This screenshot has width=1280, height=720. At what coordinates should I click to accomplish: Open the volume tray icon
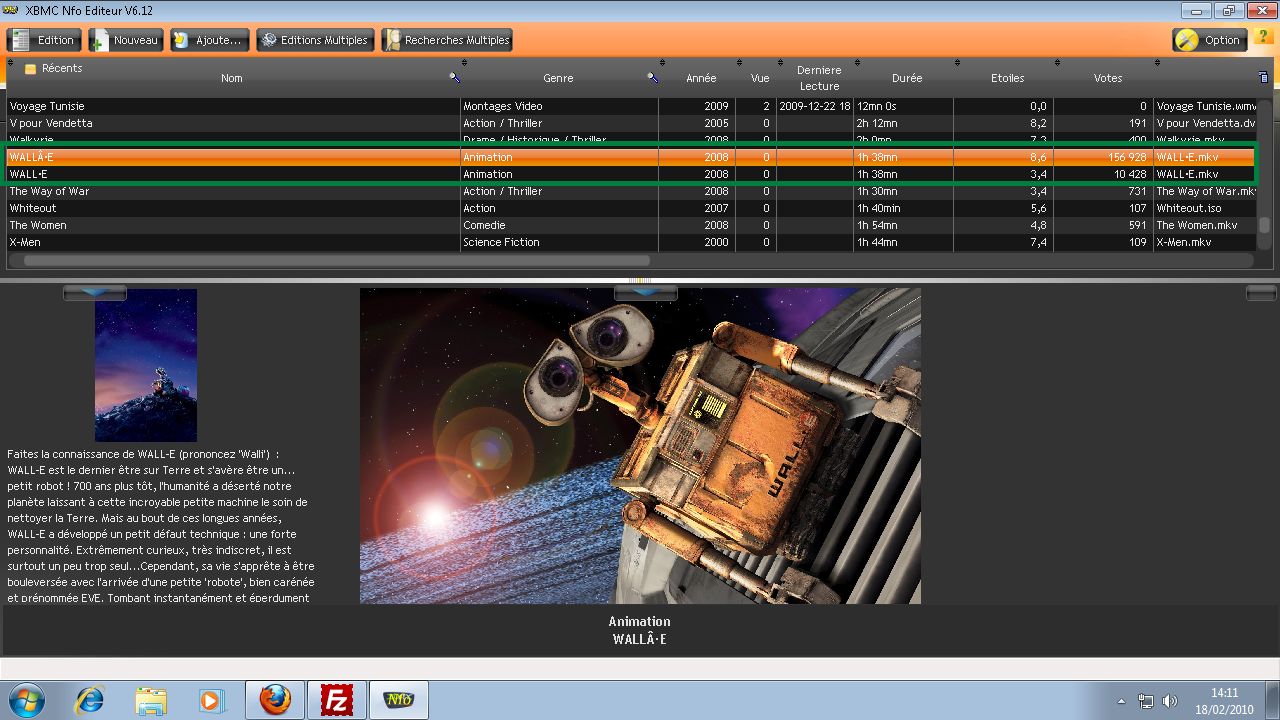1169,701
